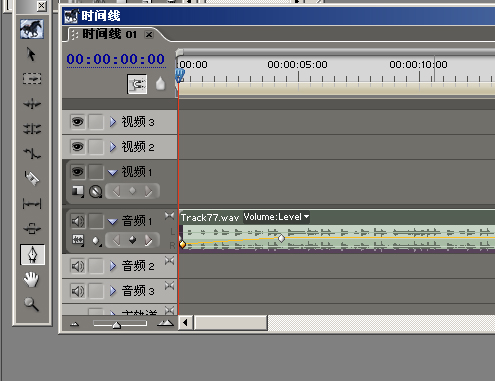The height and width of the screenshot is (381, 495).
Task: Toggle visibility of 视频 1 track
Action: pyautogui.click(x=78, y=172)
